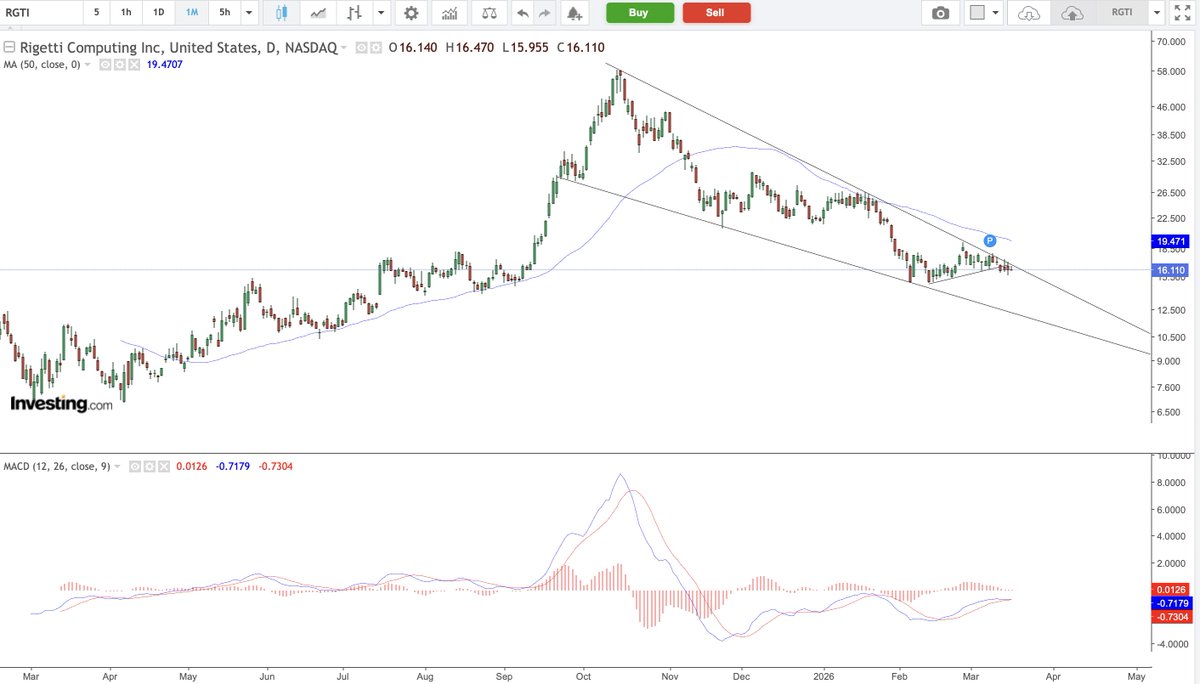
Task: Hide the MA 50 indicator eye icon
Action: click(x=104, y=64)
